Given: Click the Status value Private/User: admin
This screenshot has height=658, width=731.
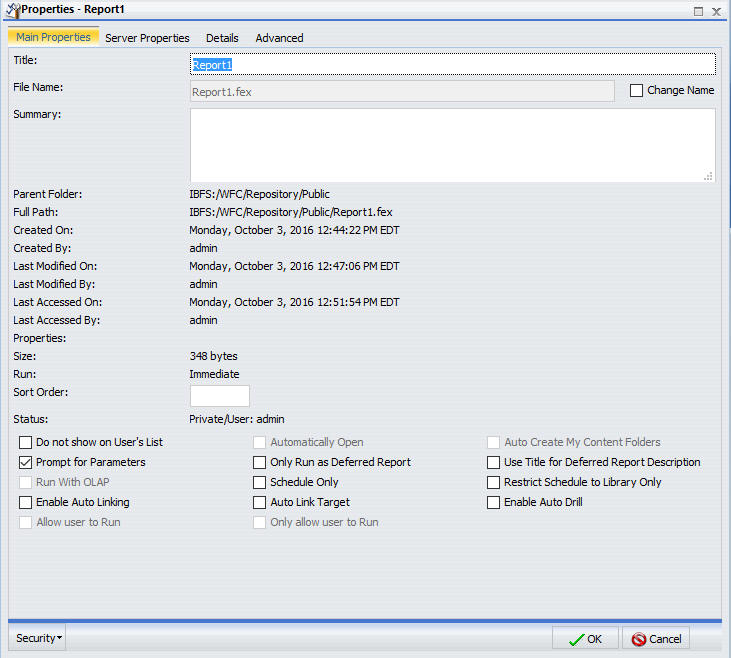Looking at the screenshot, I should click(x=236, y=419).
